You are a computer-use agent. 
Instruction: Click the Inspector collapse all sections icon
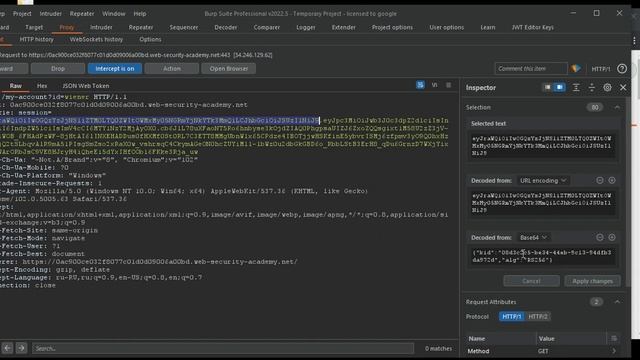[x=591, y=87]
